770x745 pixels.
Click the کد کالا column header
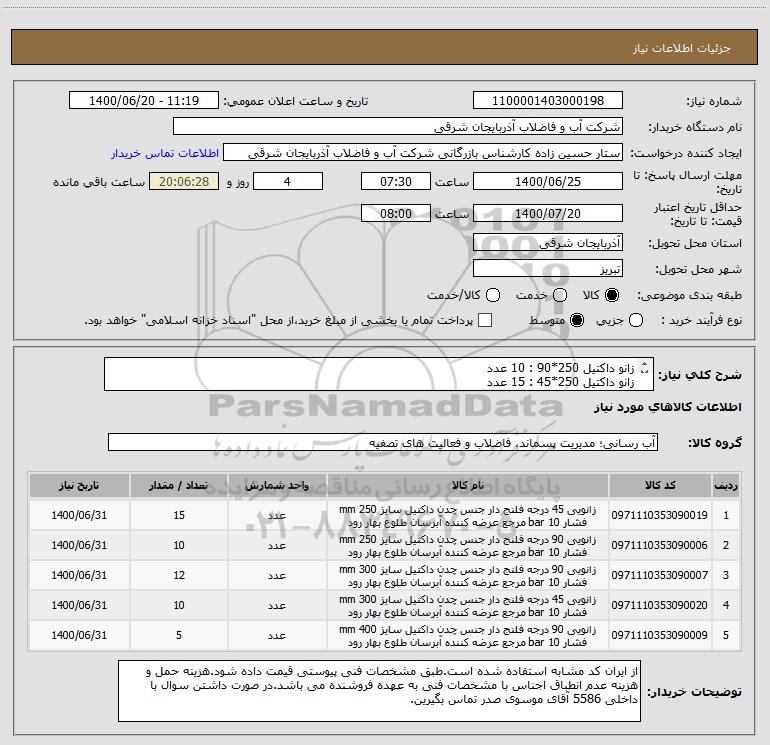(660, 485)
